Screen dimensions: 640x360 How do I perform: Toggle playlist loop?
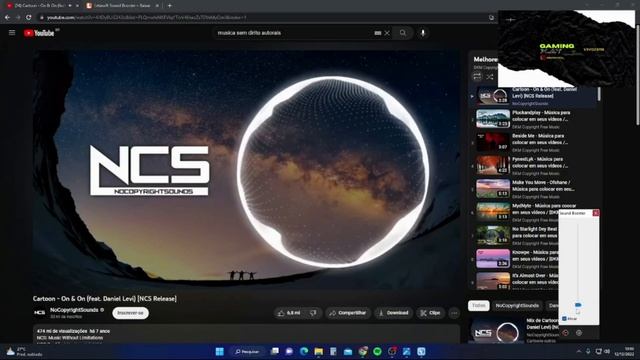tap(477, 77)
